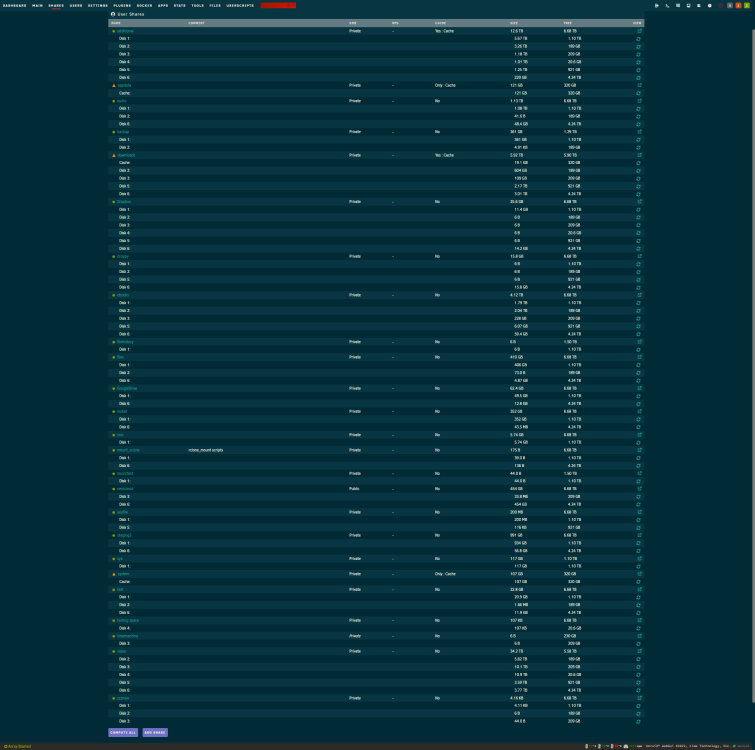The height and width of the screenshot is (750, 755).
Task: Click orange warning triangle beside appdata
Action: pos(114,85)
